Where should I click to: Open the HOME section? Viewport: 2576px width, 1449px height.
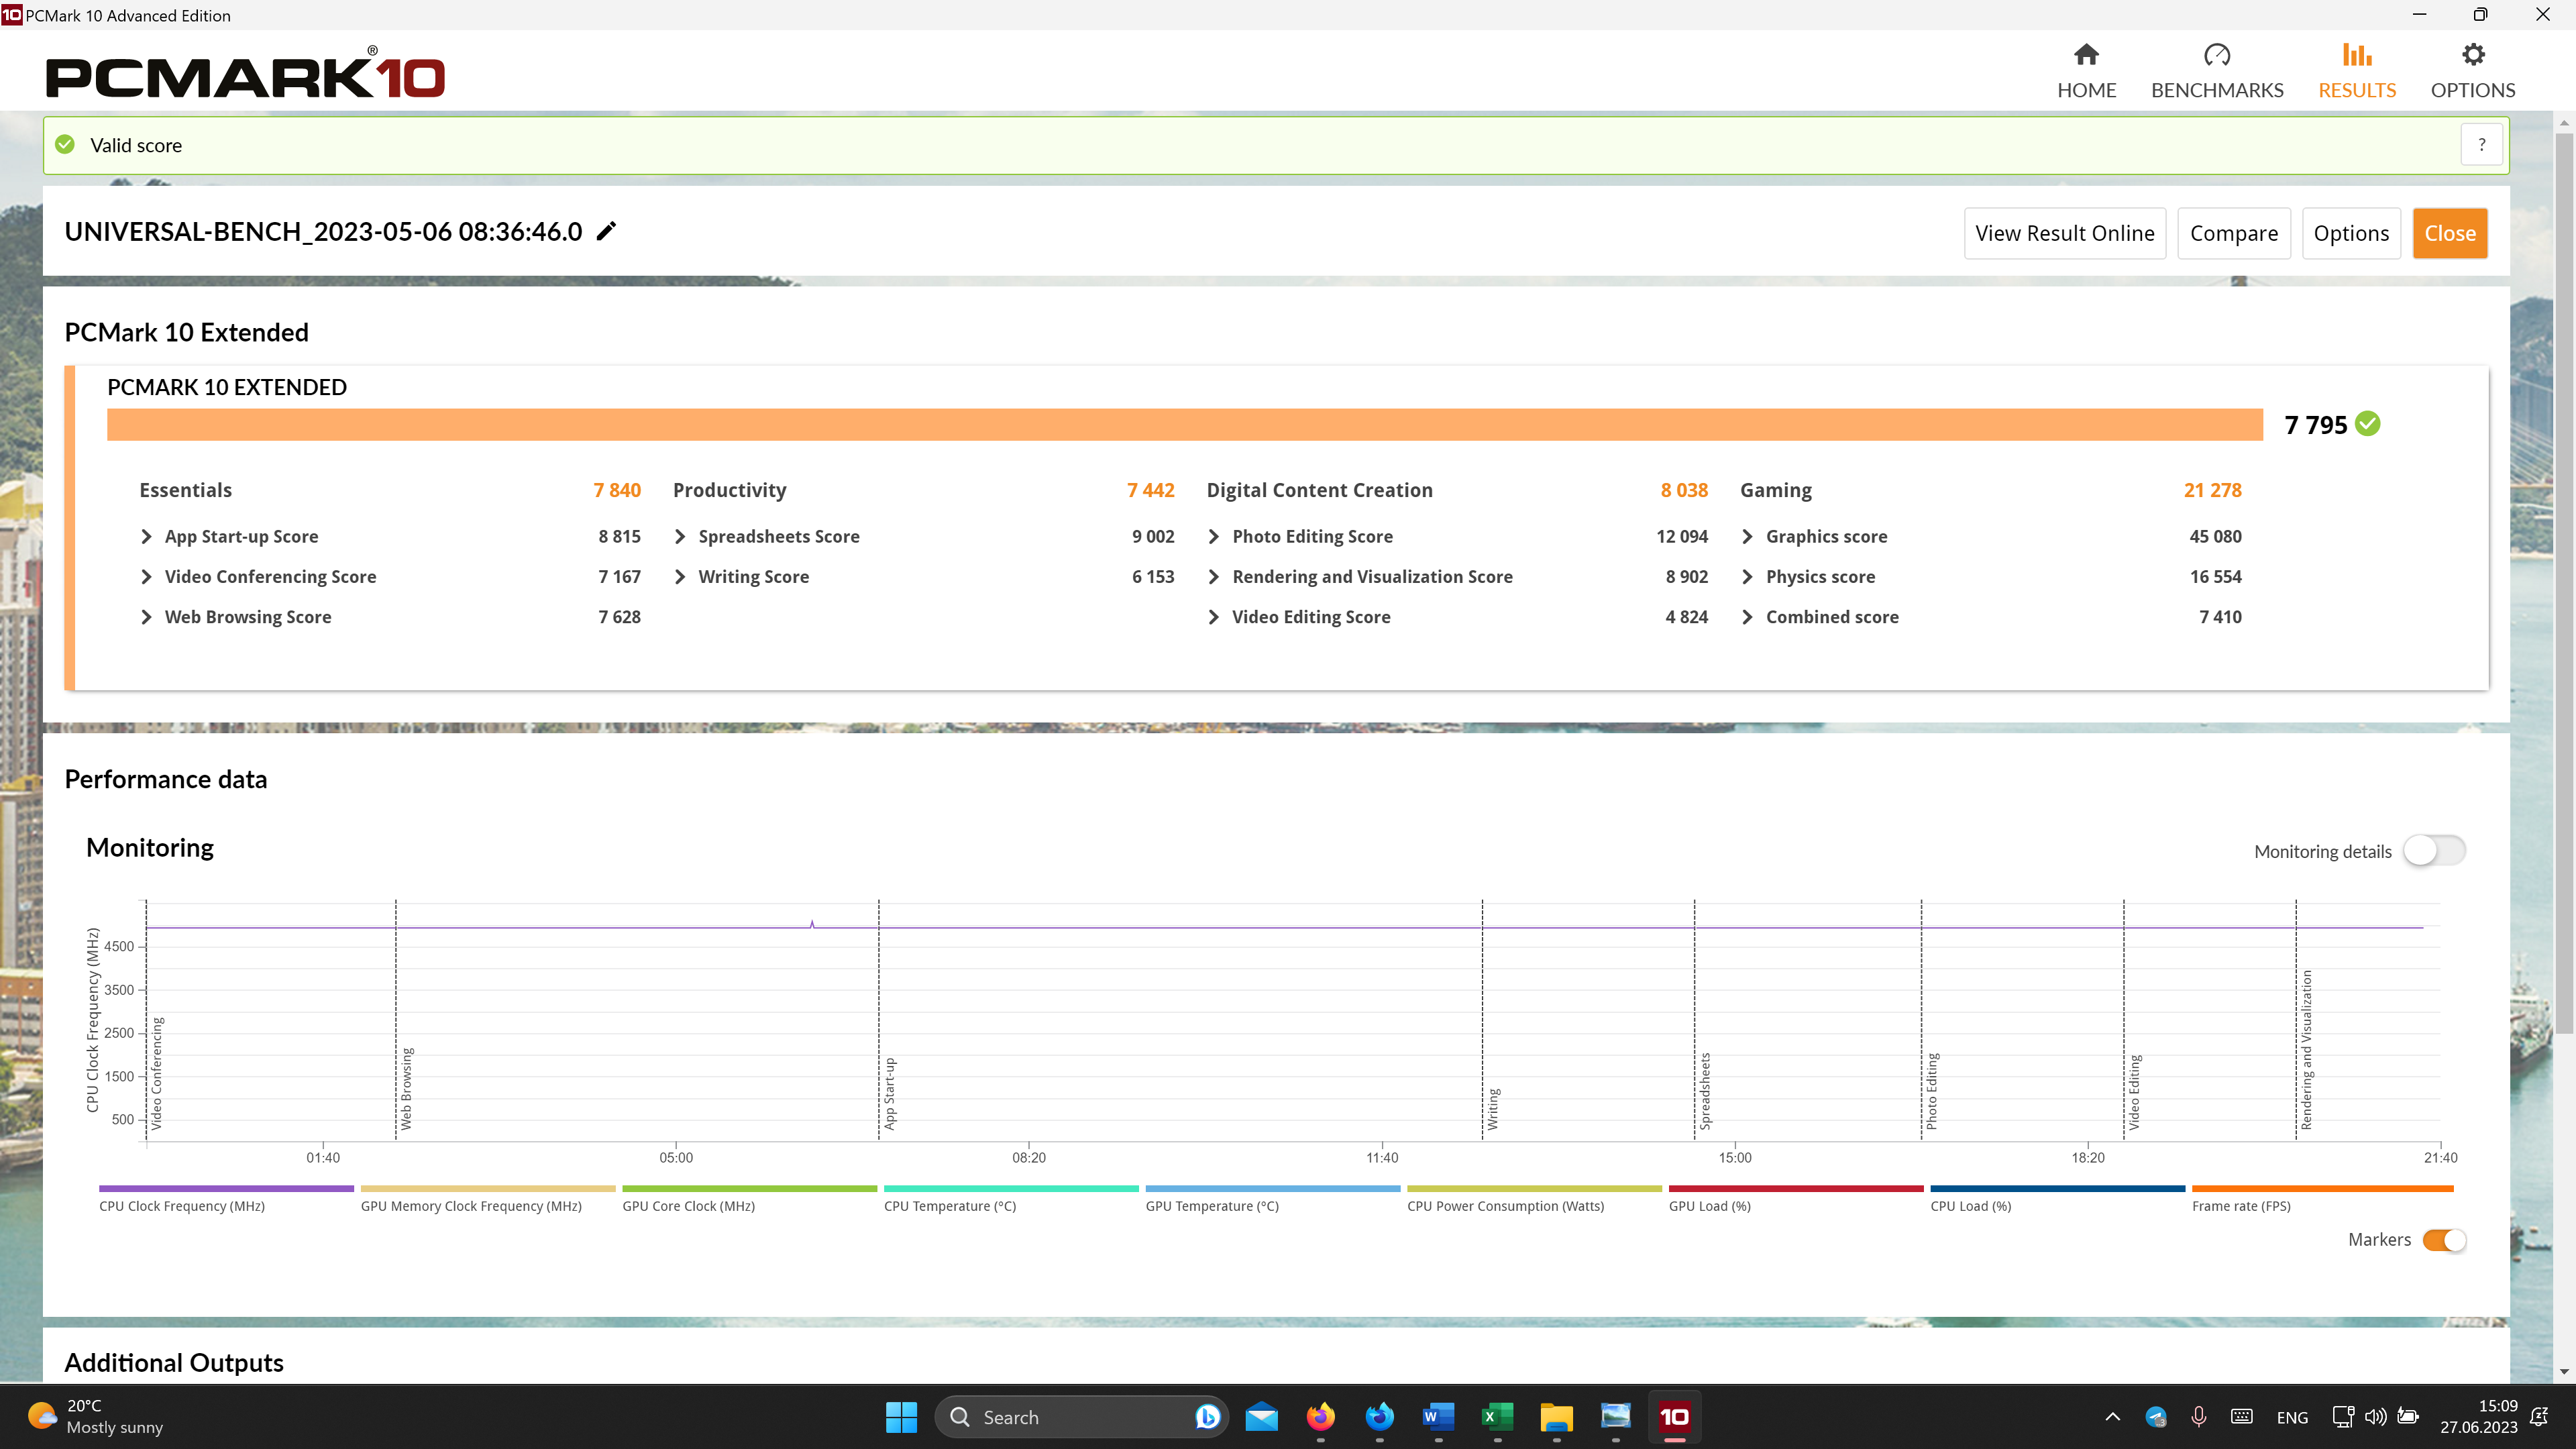click(2086, 71)
